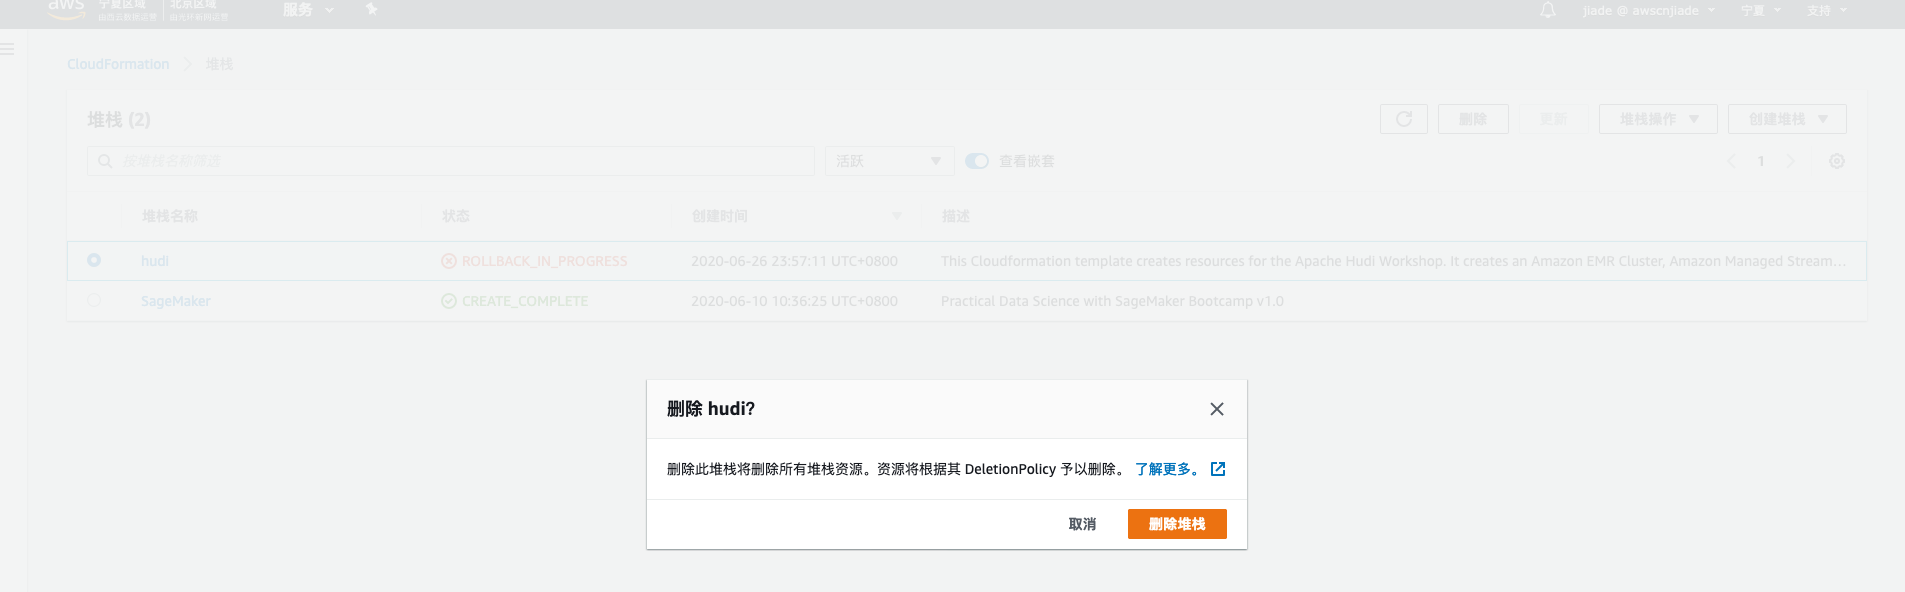The width and height of the screenshot is (1905, 592).
Task: Confirm with the orange 删除堆栈 button
Action: click(1176, 524)
